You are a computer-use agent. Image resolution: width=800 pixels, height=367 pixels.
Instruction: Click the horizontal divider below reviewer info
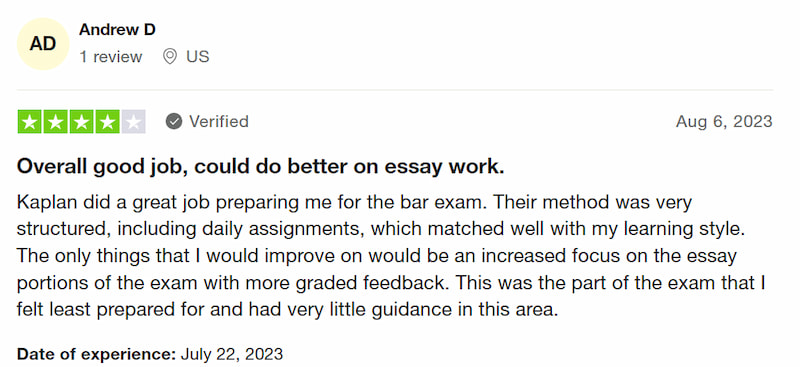pos(395,90)
